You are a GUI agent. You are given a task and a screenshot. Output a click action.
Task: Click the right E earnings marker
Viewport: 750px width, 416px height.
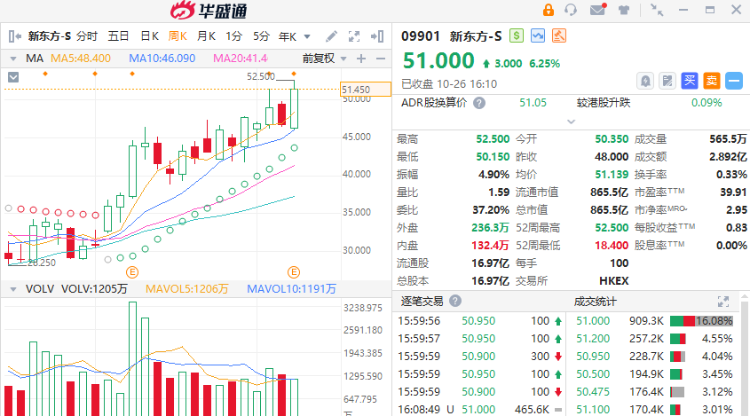[294, 272]
